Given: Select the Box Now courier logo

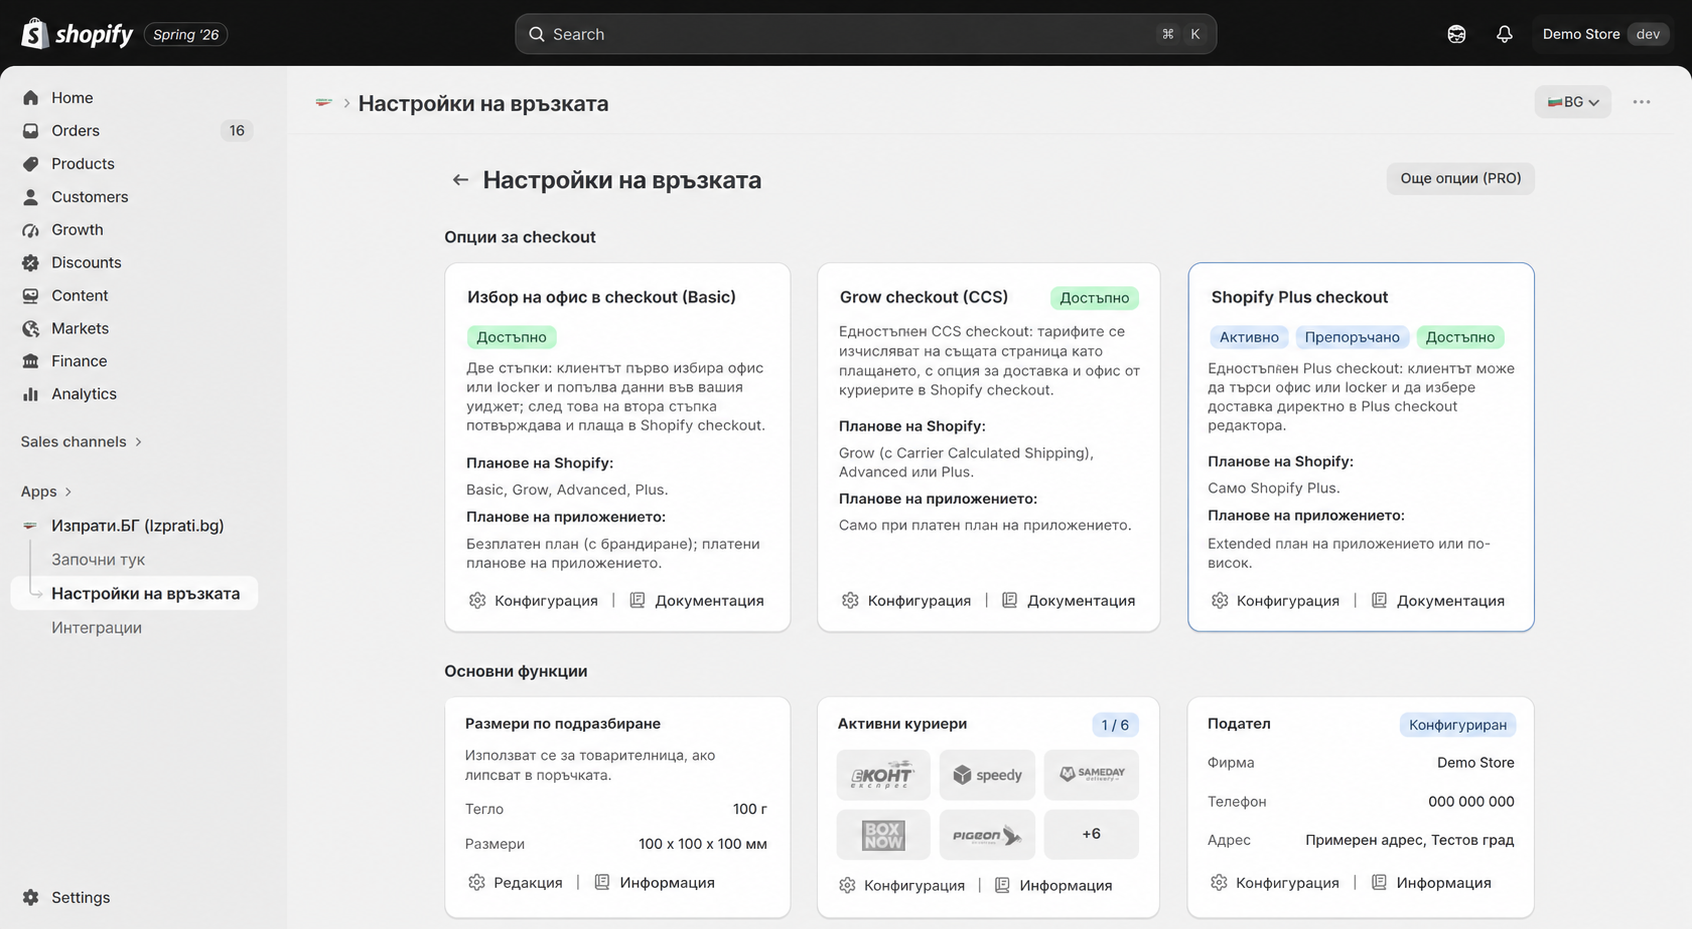Looking at the screenshot, I should 883,834.
